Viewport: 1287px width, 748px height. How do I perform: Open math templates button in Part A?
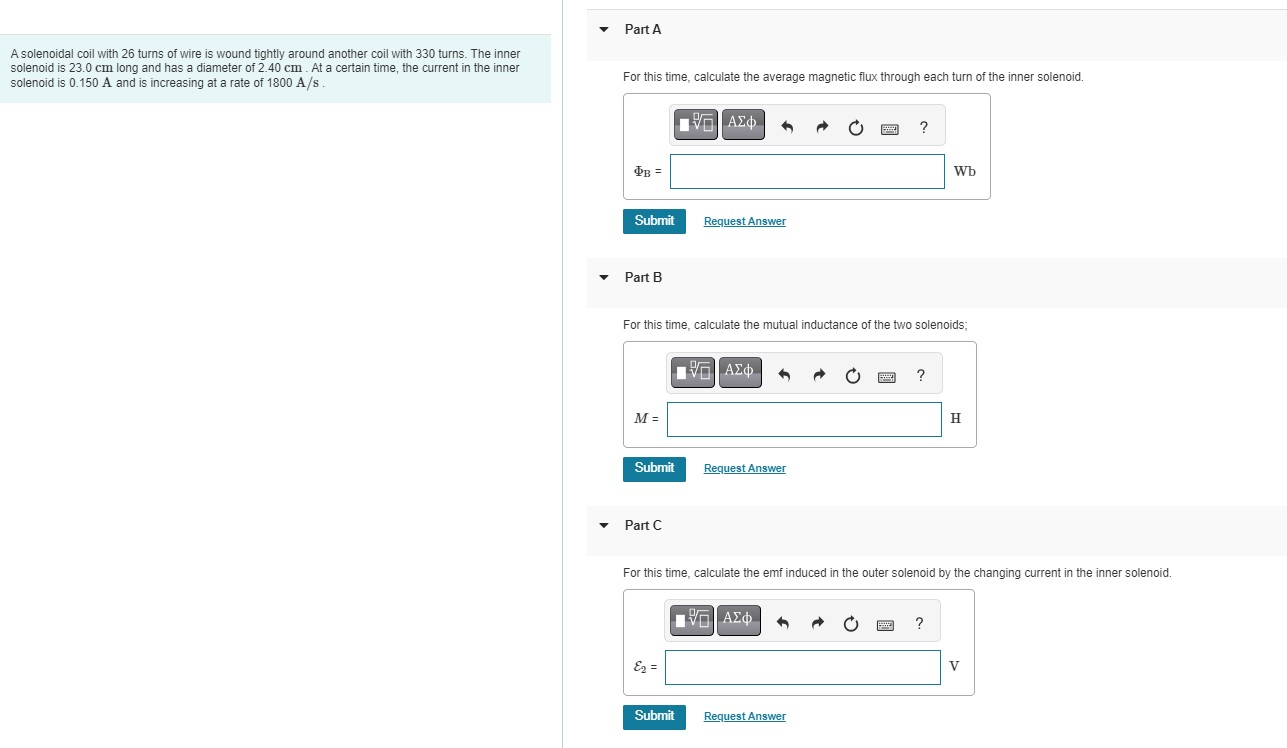pos(697,125)
